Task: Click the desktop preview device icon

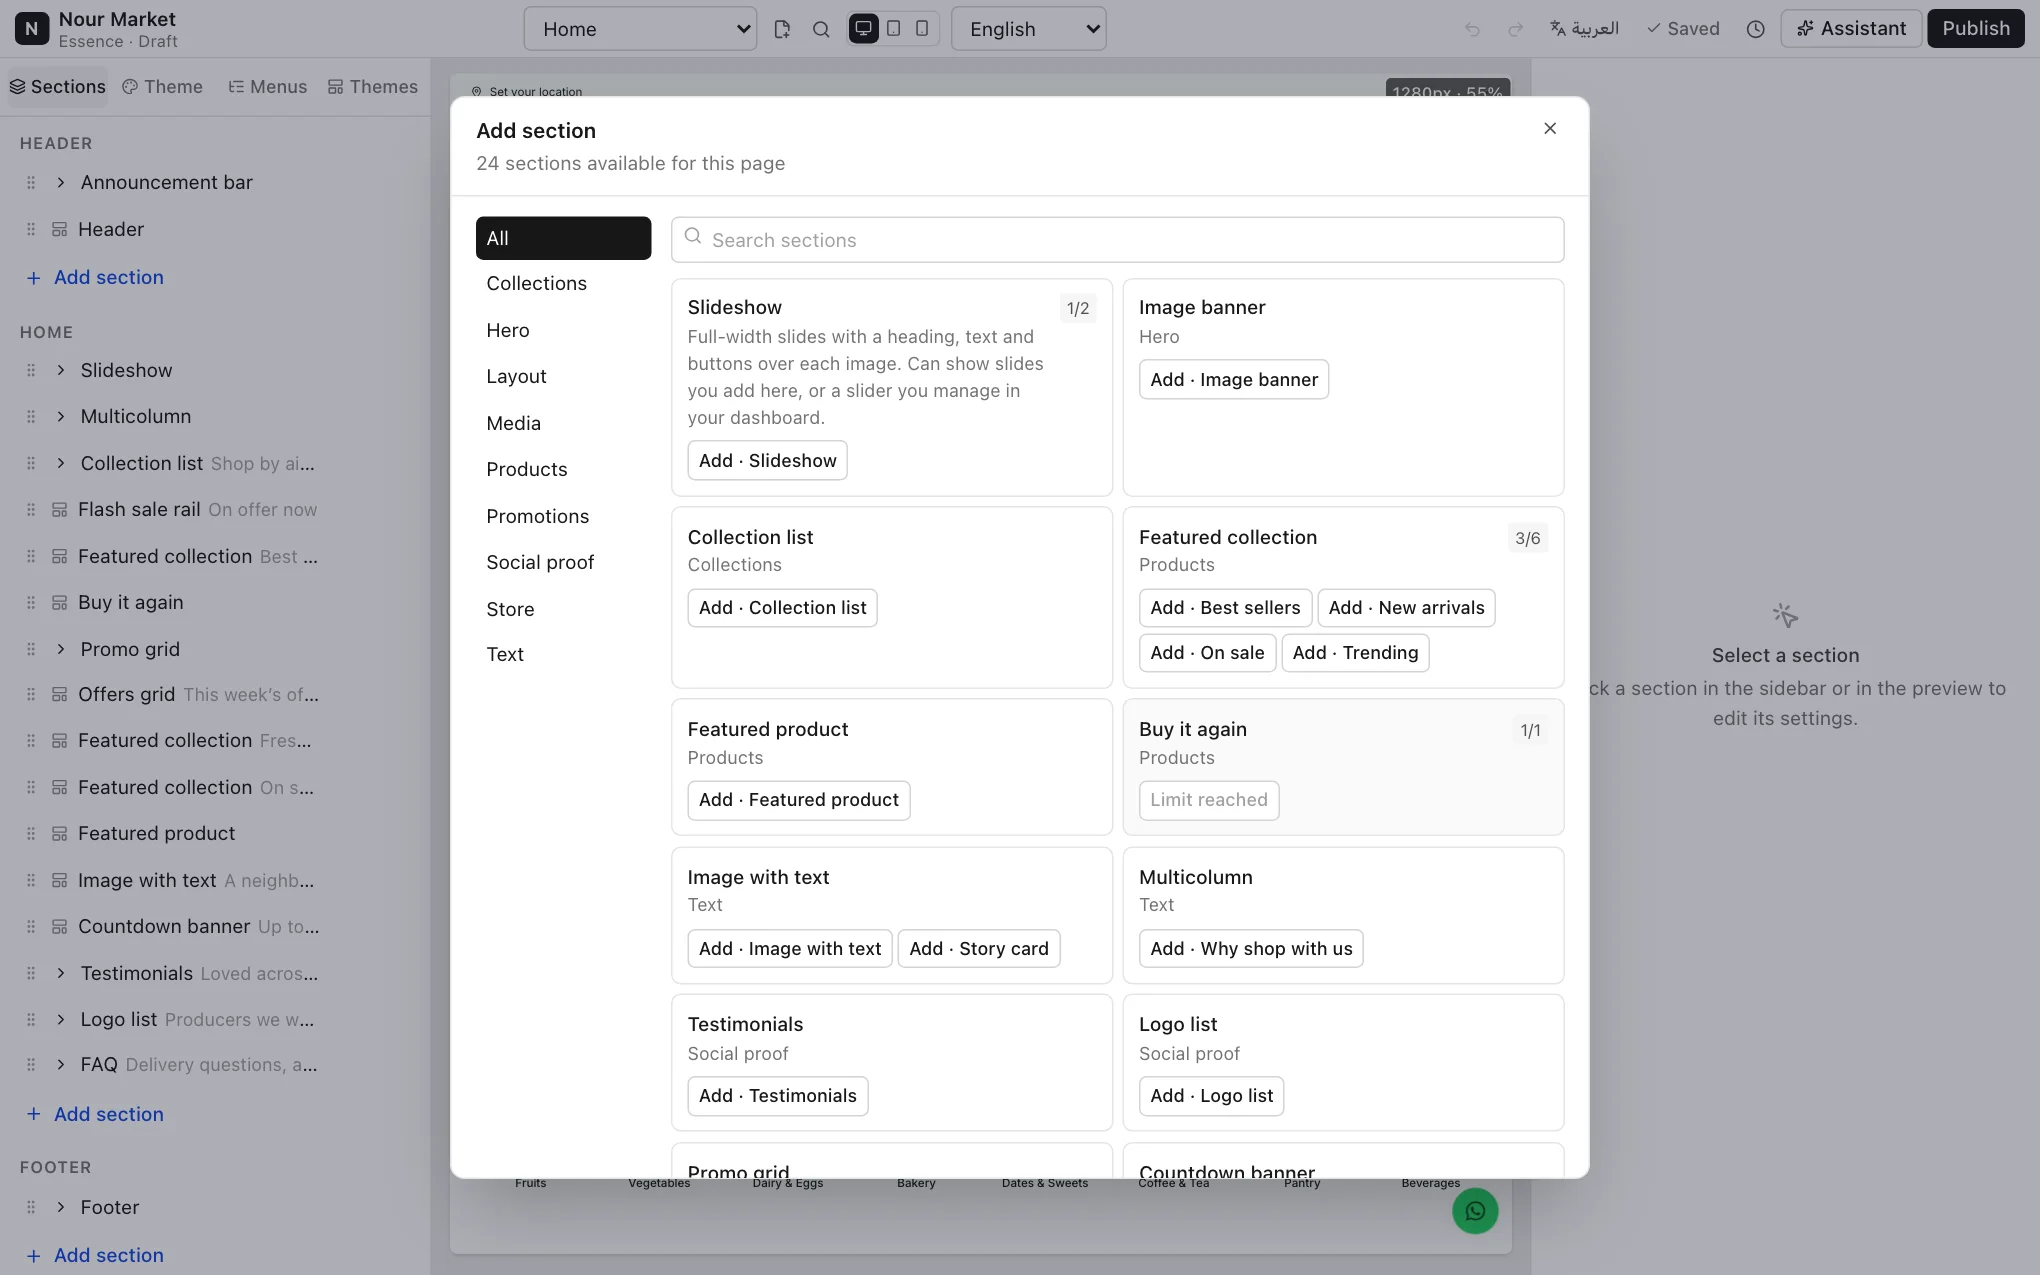Action: point(863,29)
